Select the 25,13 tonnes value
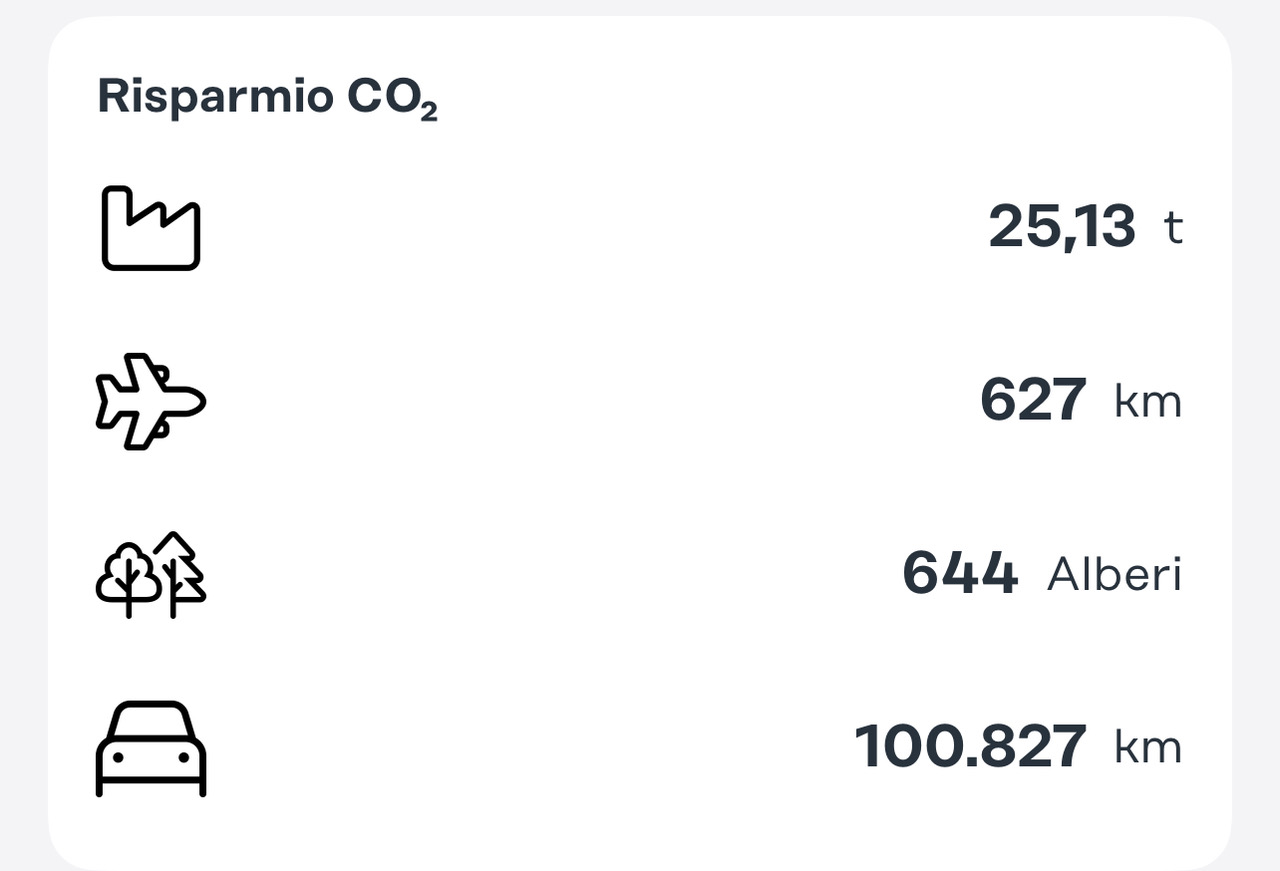 point(1062,227)
